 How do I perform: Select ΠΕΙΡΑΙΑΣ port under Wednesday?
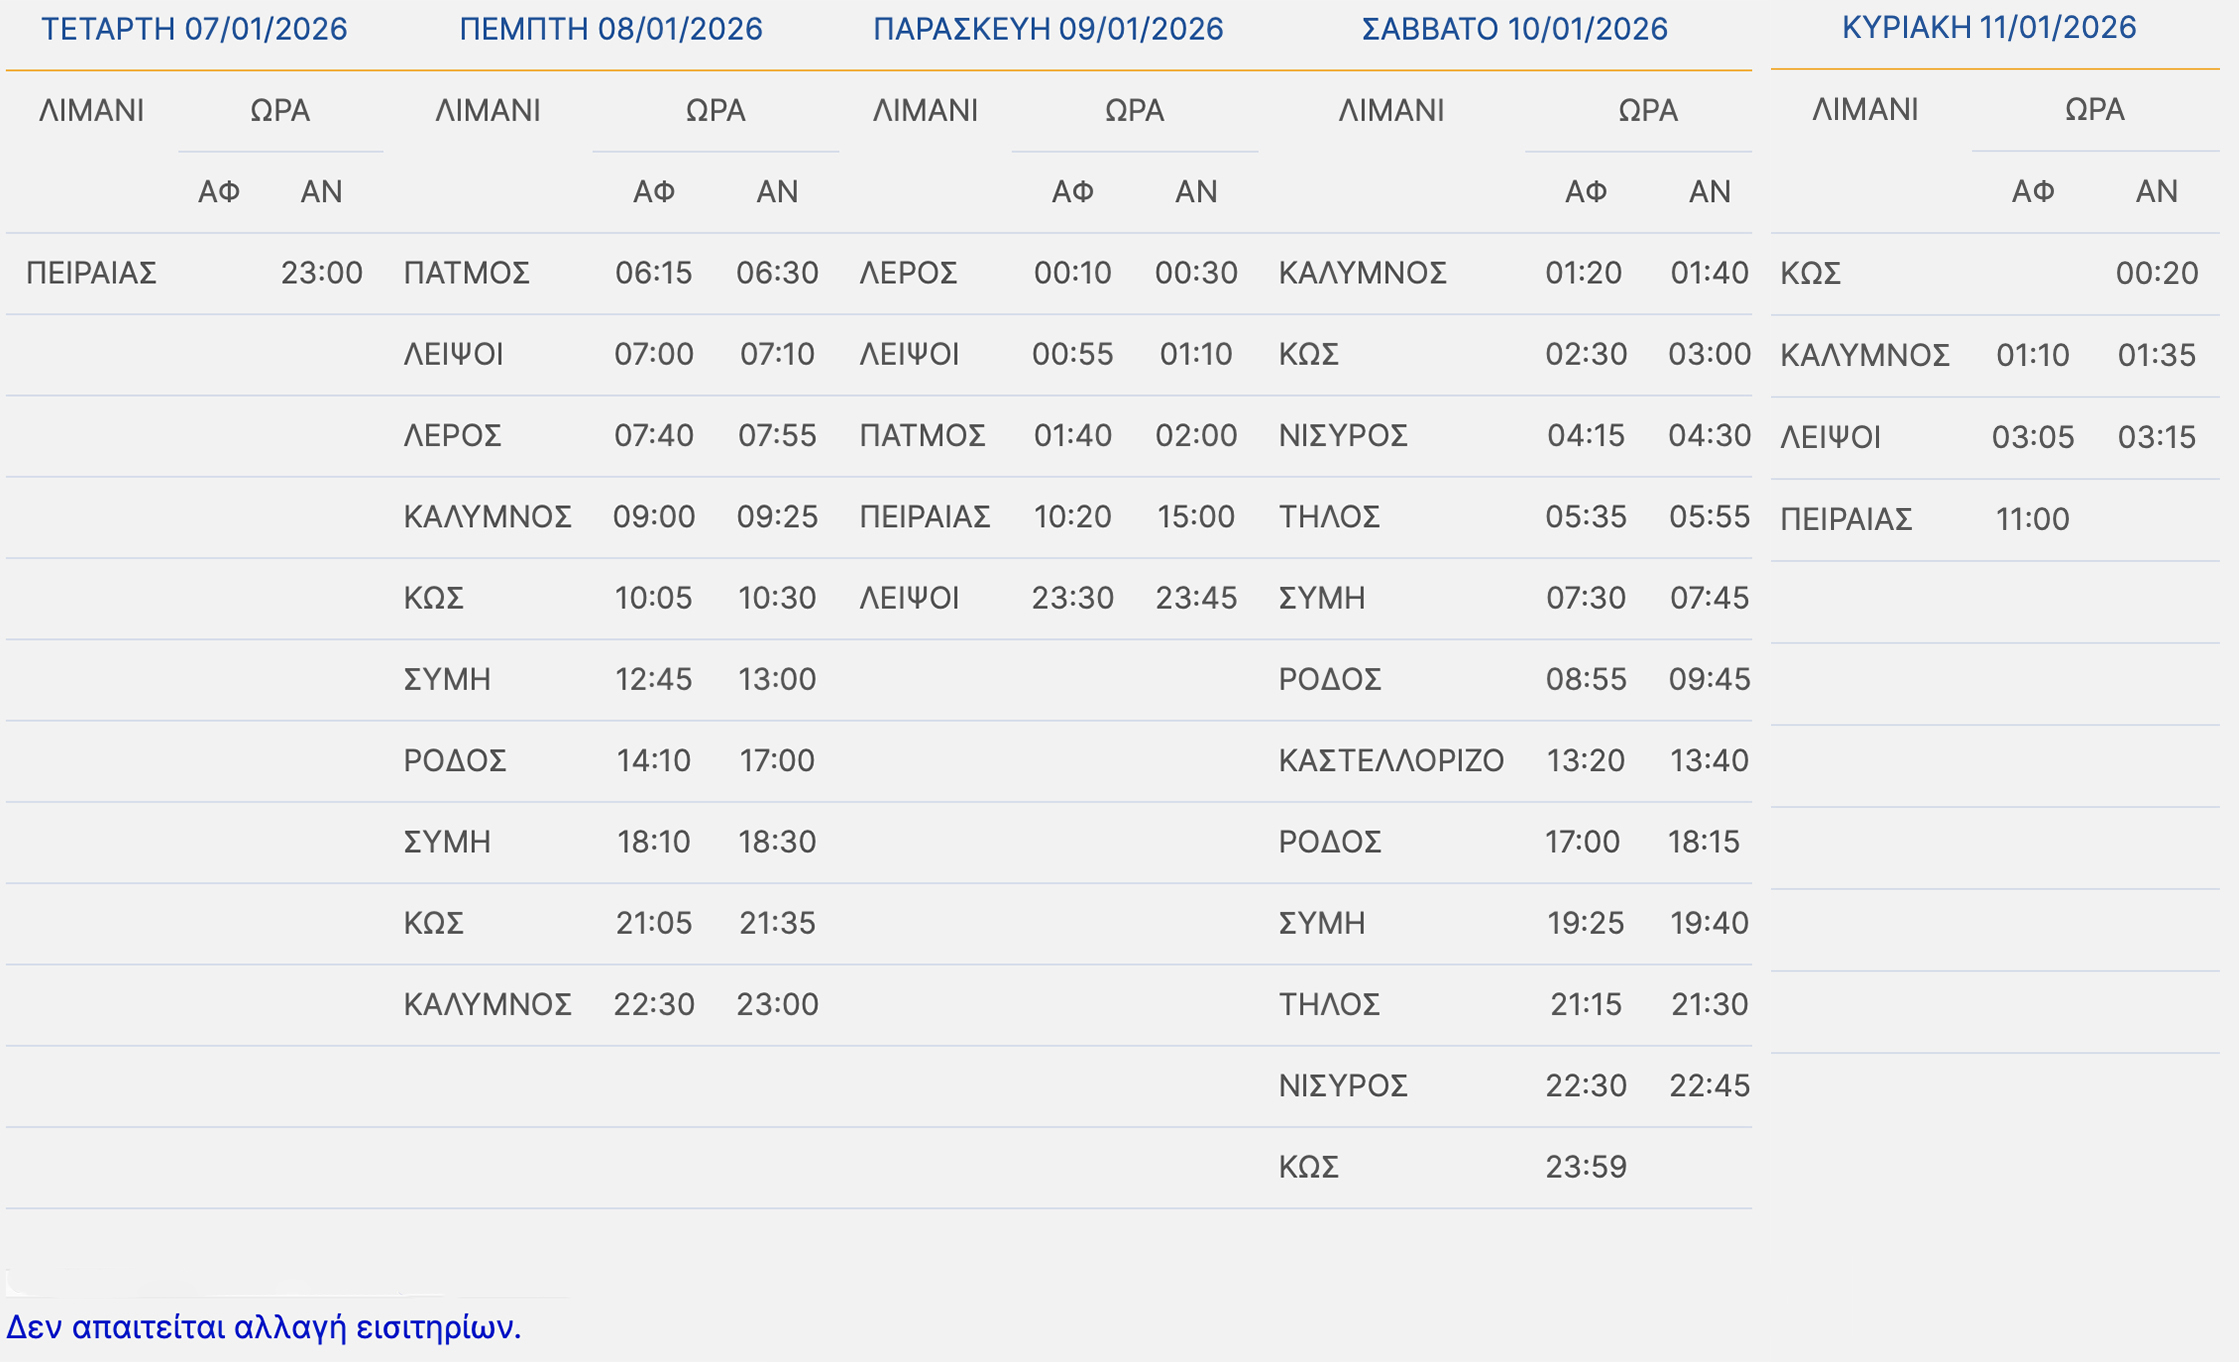pos(91,273)
